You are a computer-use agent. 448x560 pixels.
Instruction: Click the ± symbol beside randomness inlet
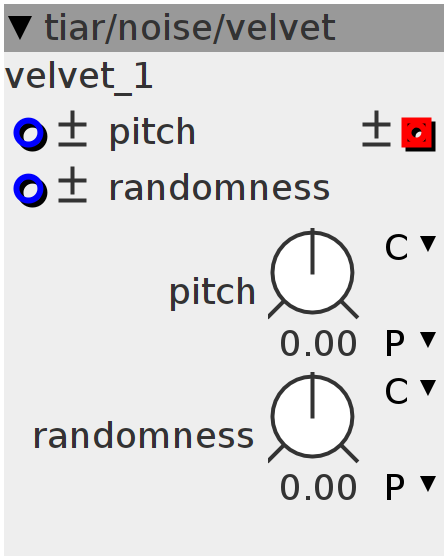[73, 185]
